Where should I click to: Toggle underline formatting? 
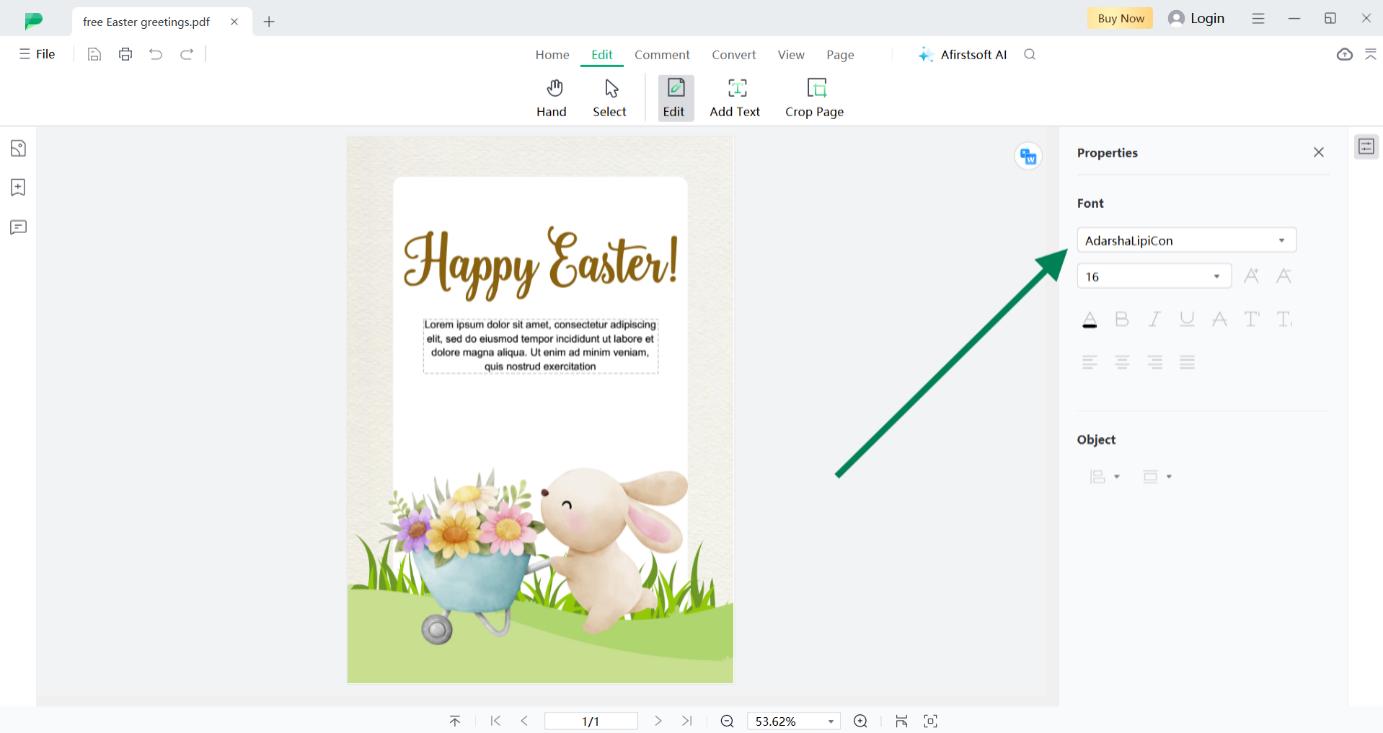[1187, 319]
